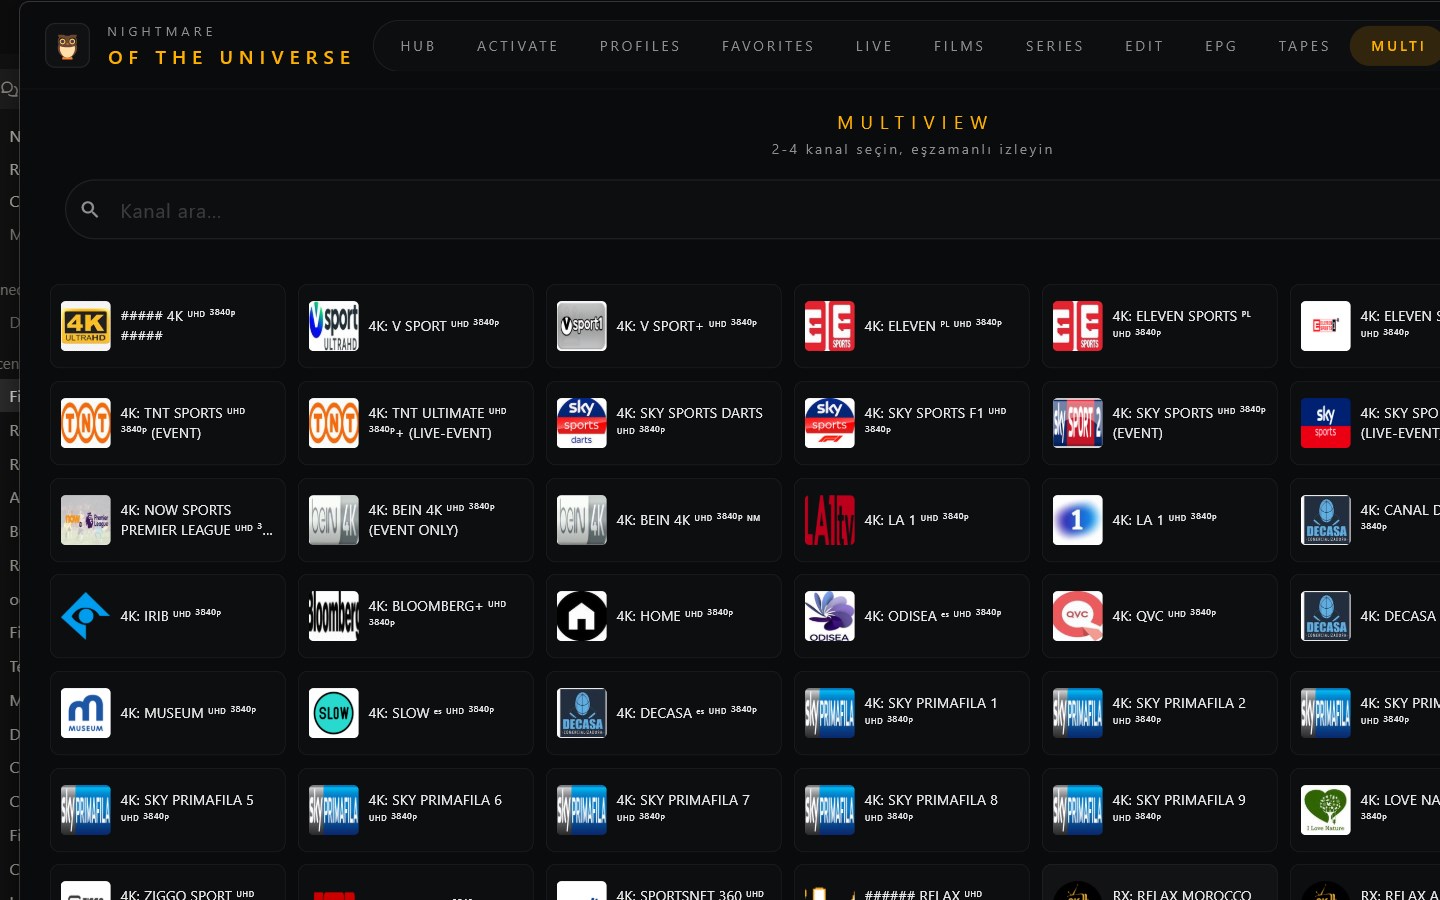Open the LIVE tab
The image size is (1440, 900).
874,46
